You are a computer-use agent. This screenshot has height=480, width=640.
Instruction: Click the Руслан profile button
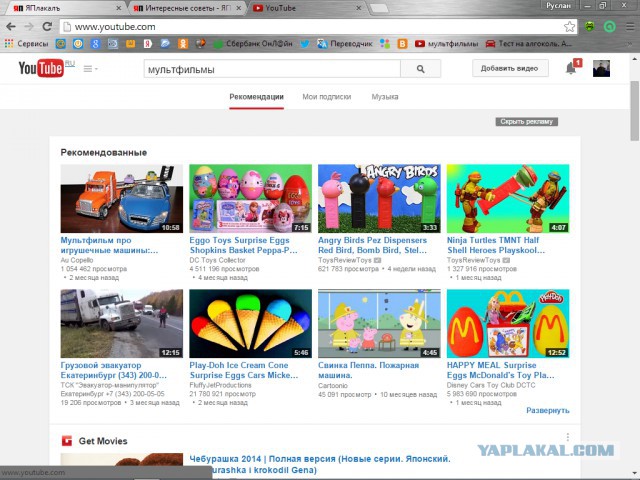click(558, 6)
